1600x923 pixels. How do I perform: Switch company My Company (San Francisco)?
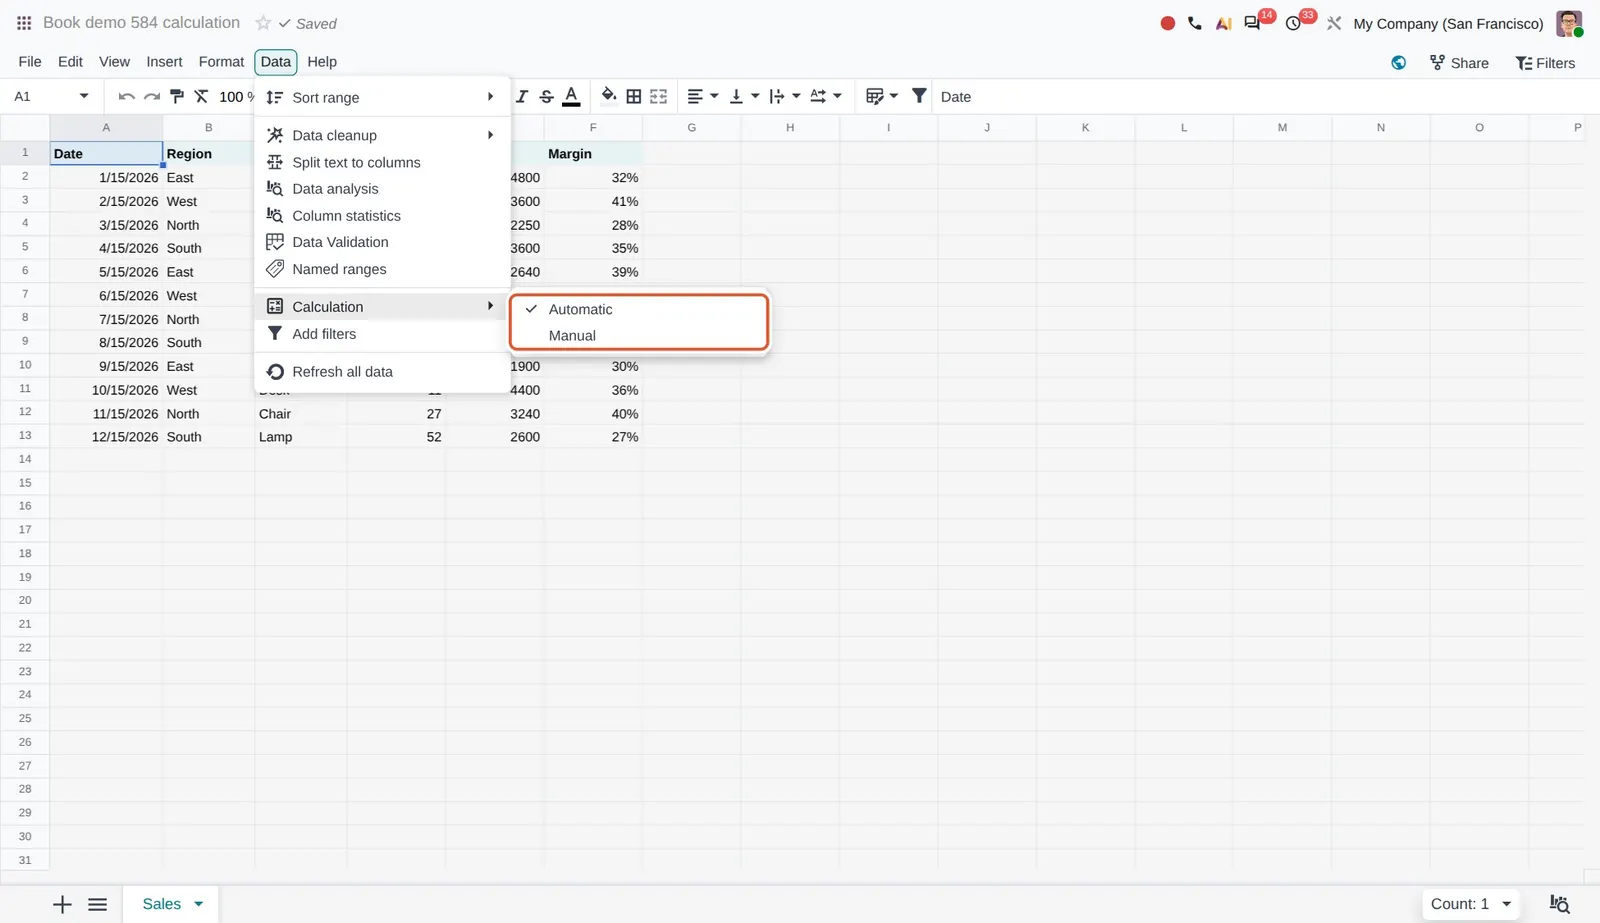coord(1448,23)
